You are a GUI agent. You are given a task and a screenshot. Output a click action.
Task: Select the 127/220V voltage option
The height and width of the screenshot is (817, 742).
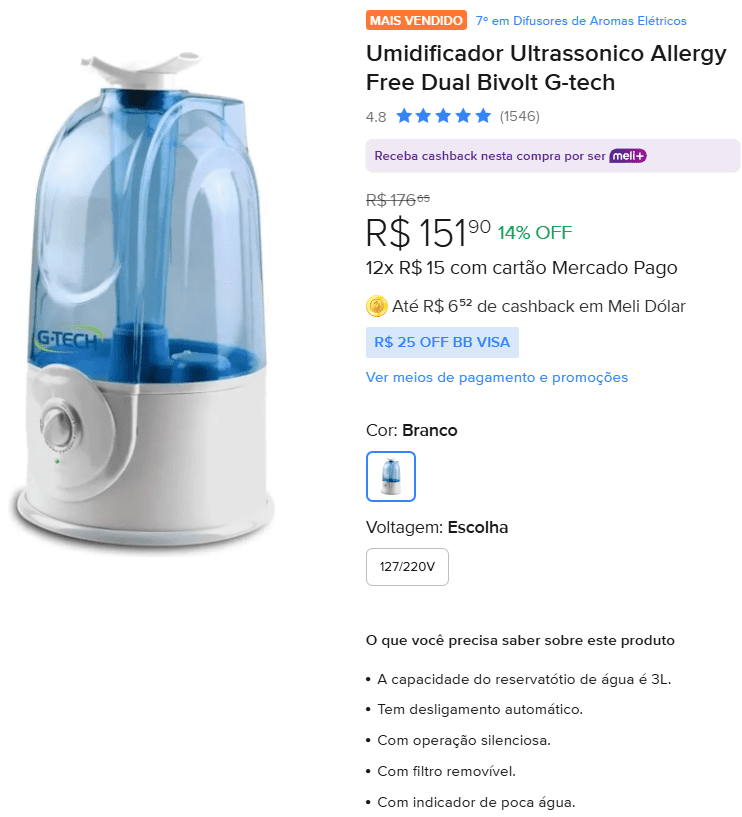pos(407,567)
